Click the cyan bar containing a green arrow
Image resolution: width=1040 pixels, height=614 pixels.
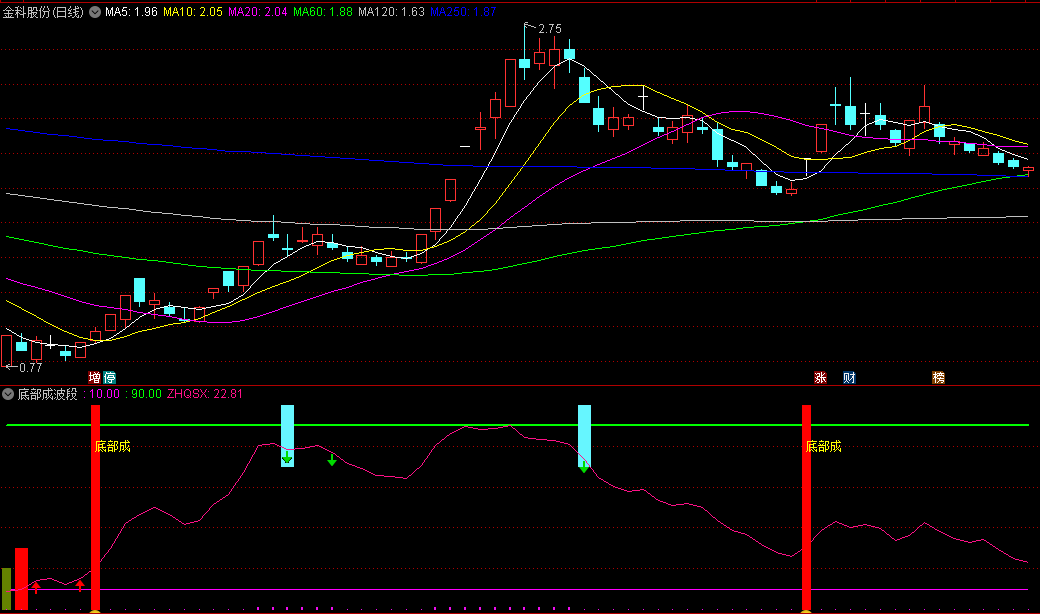287,436
